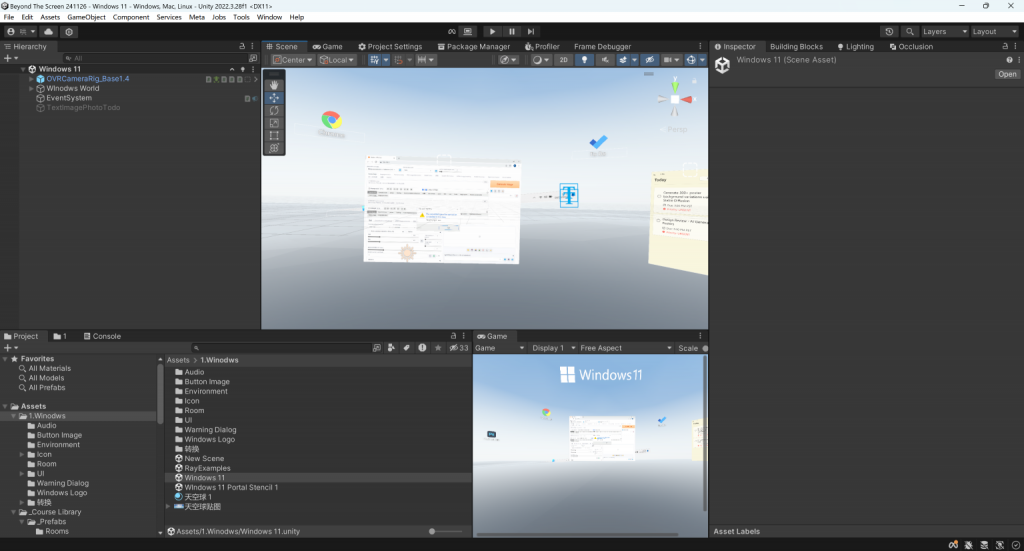Viewport: 1024px width, 551px height.
Task: Focus the Hierarchy search field
Action: pyautogui.click(x=154, y=58)
